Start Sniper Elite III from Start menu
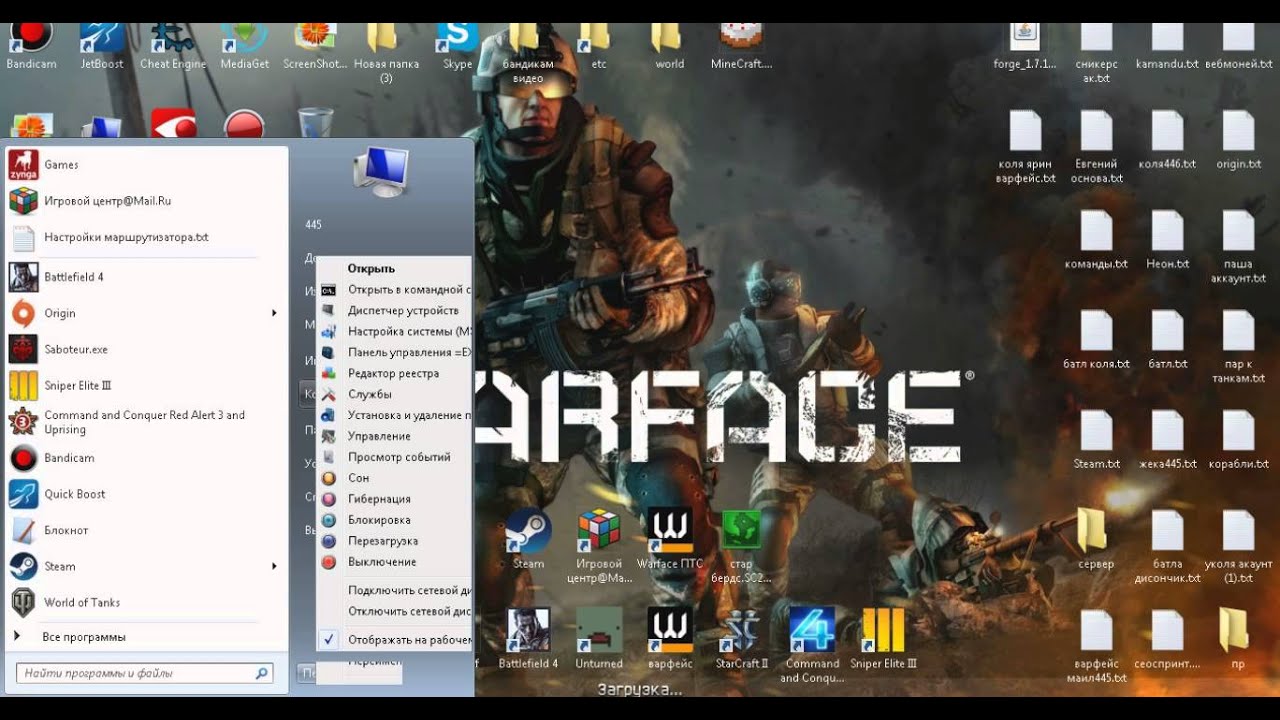The height and width of the screenshot is (720, 1280). [147, 385]
